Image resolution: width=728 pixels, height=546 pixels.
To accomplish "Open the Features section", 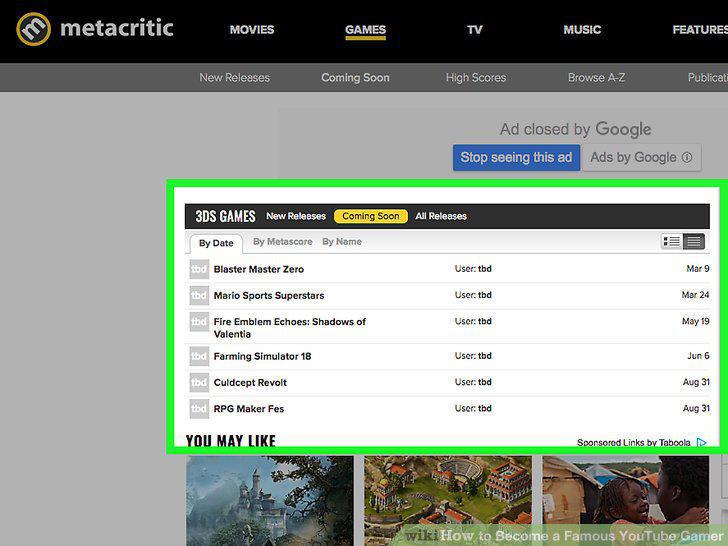I will pyautogui.click(x=700, y=30).
